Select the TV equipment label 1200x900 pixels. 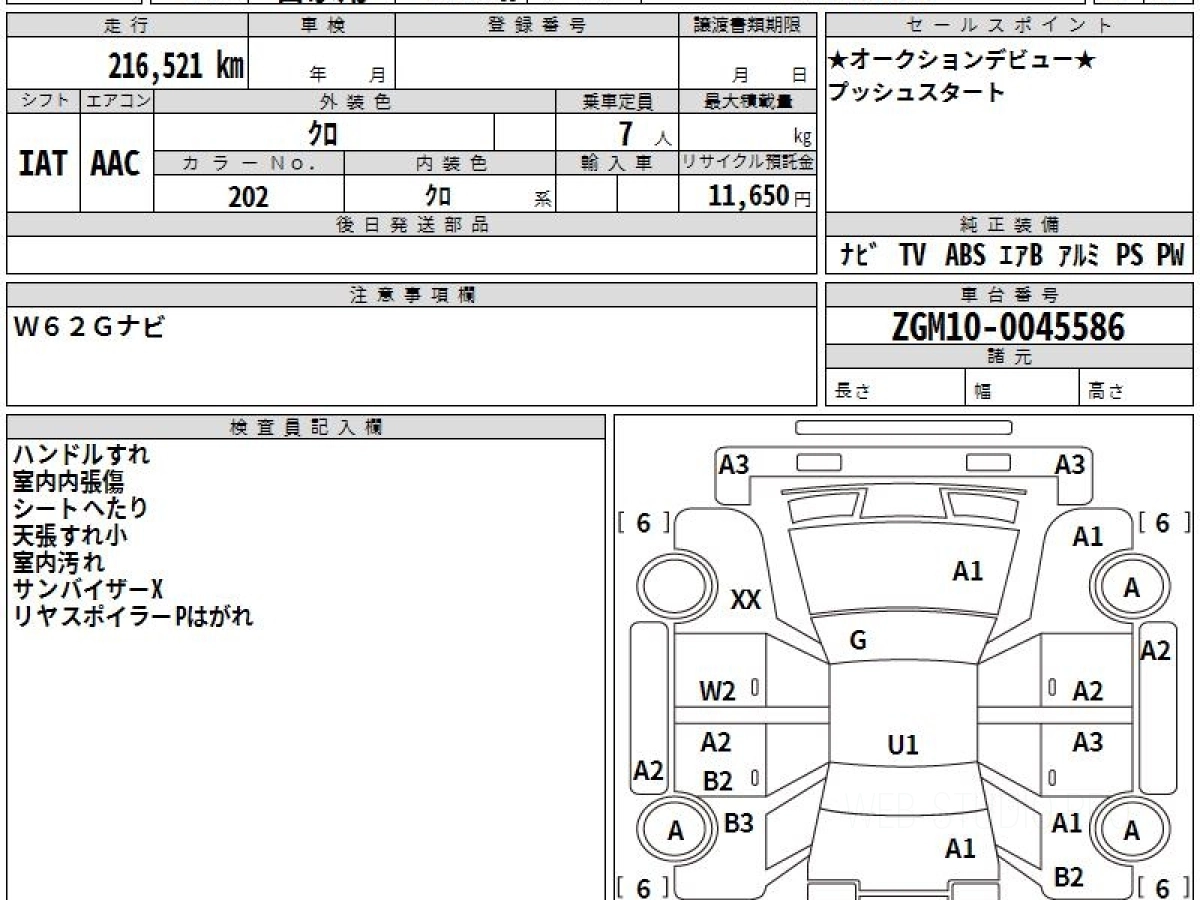click(x=912, y=256)
